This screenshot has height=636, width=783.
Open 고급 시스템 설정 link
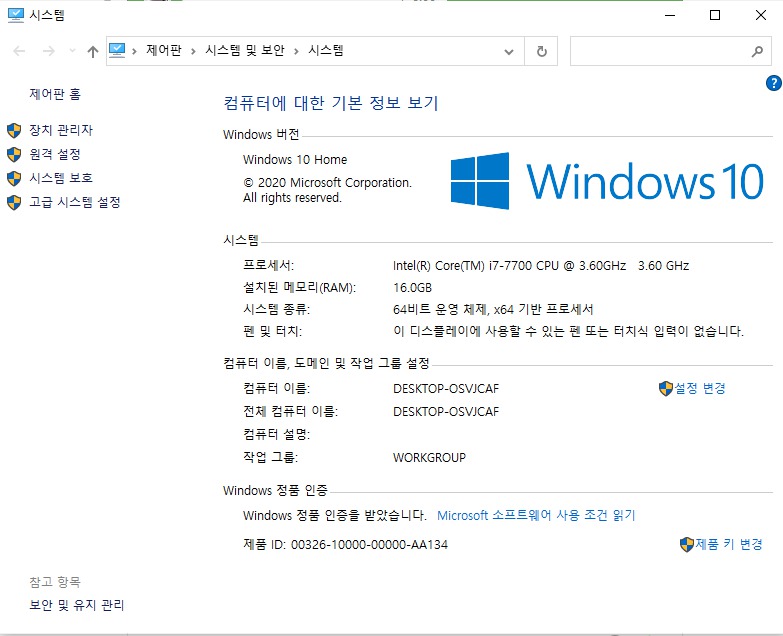[x=75, y=202]
